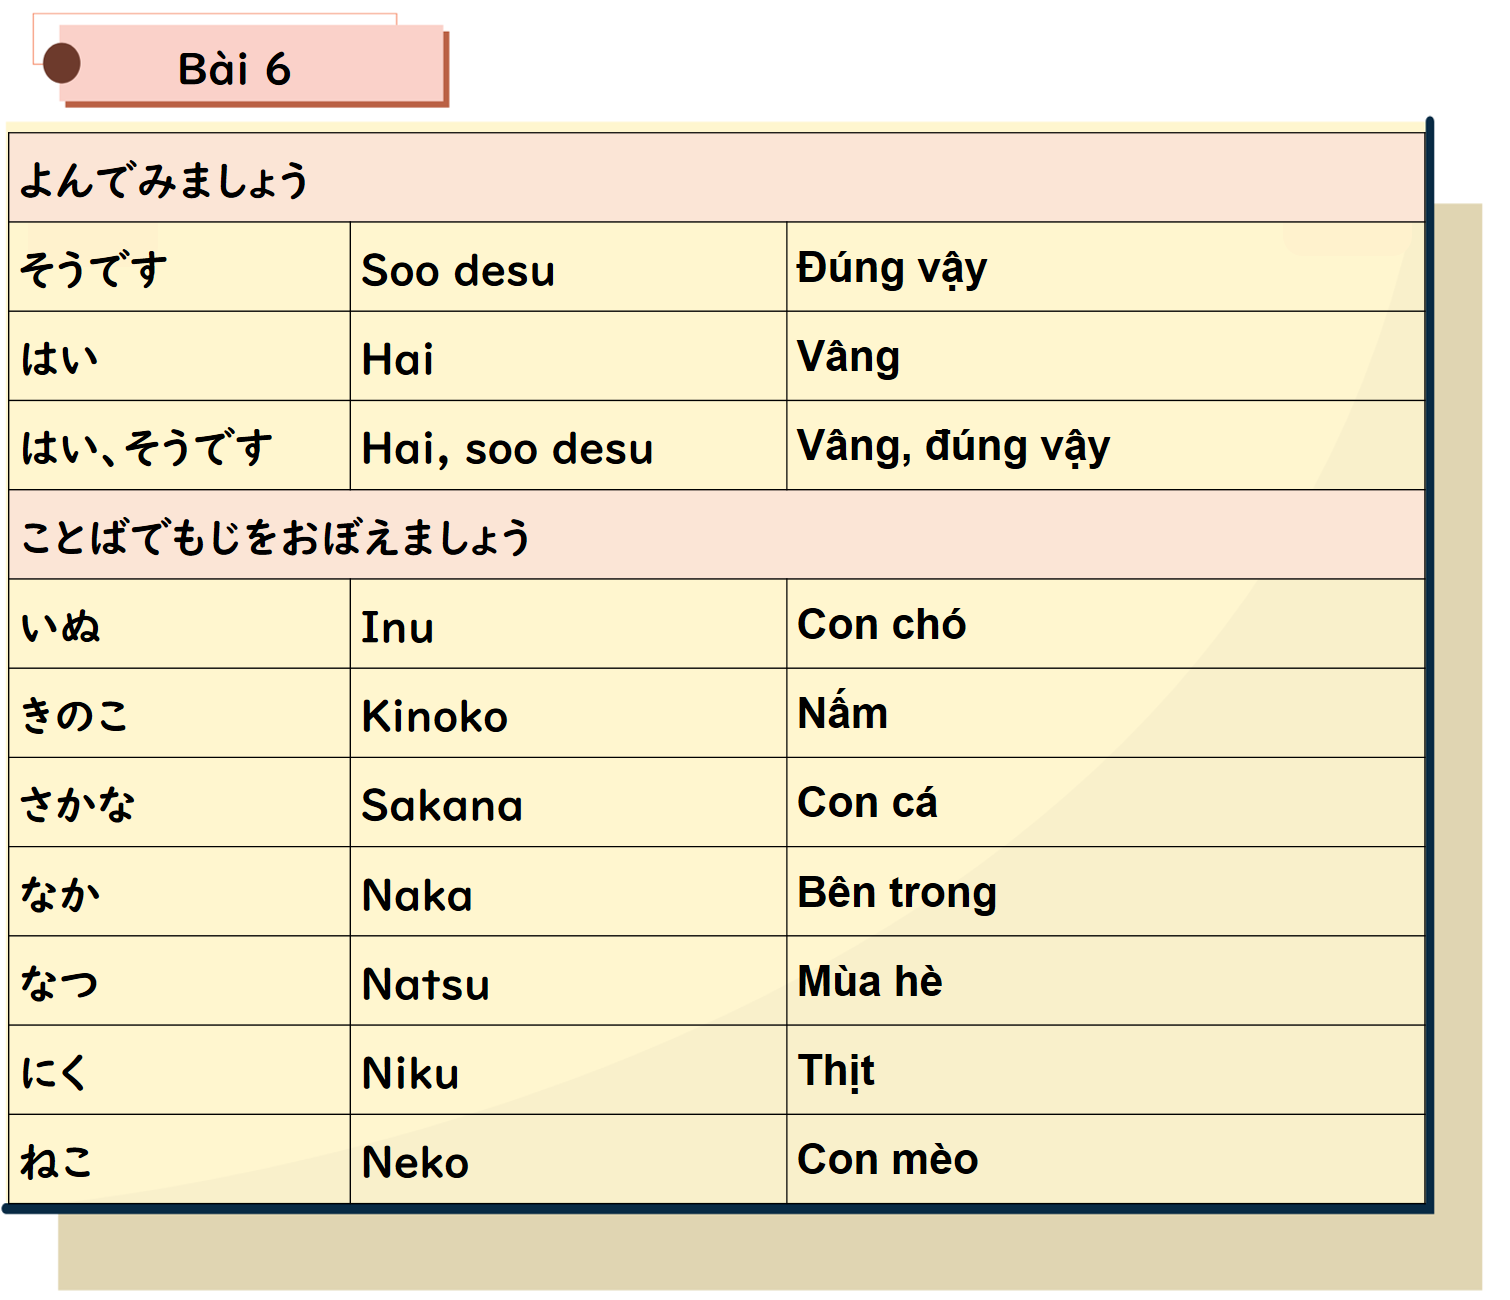Select the Vietnamese meaning Đúng vậy

tap(892, 268)
